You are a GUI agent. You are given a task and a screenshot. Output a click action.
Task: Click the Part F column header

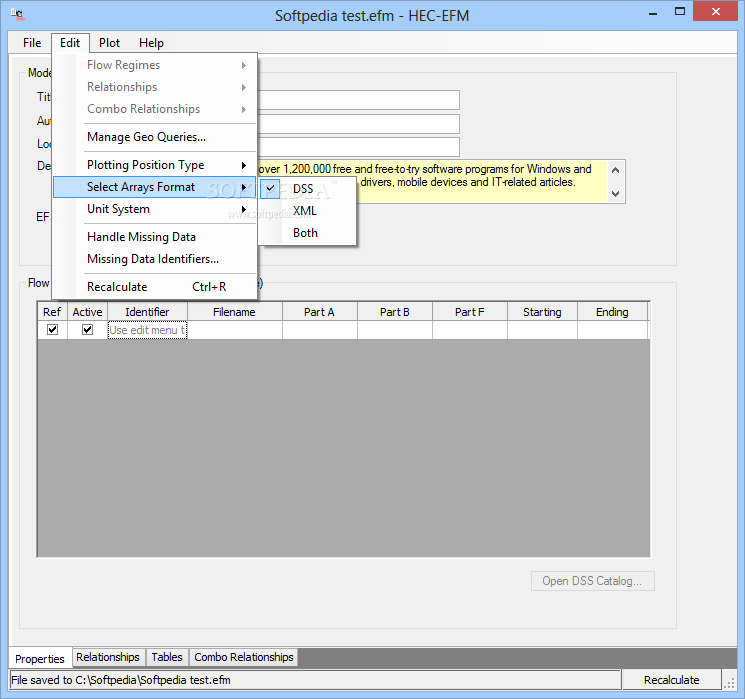(x=470, y=312)
